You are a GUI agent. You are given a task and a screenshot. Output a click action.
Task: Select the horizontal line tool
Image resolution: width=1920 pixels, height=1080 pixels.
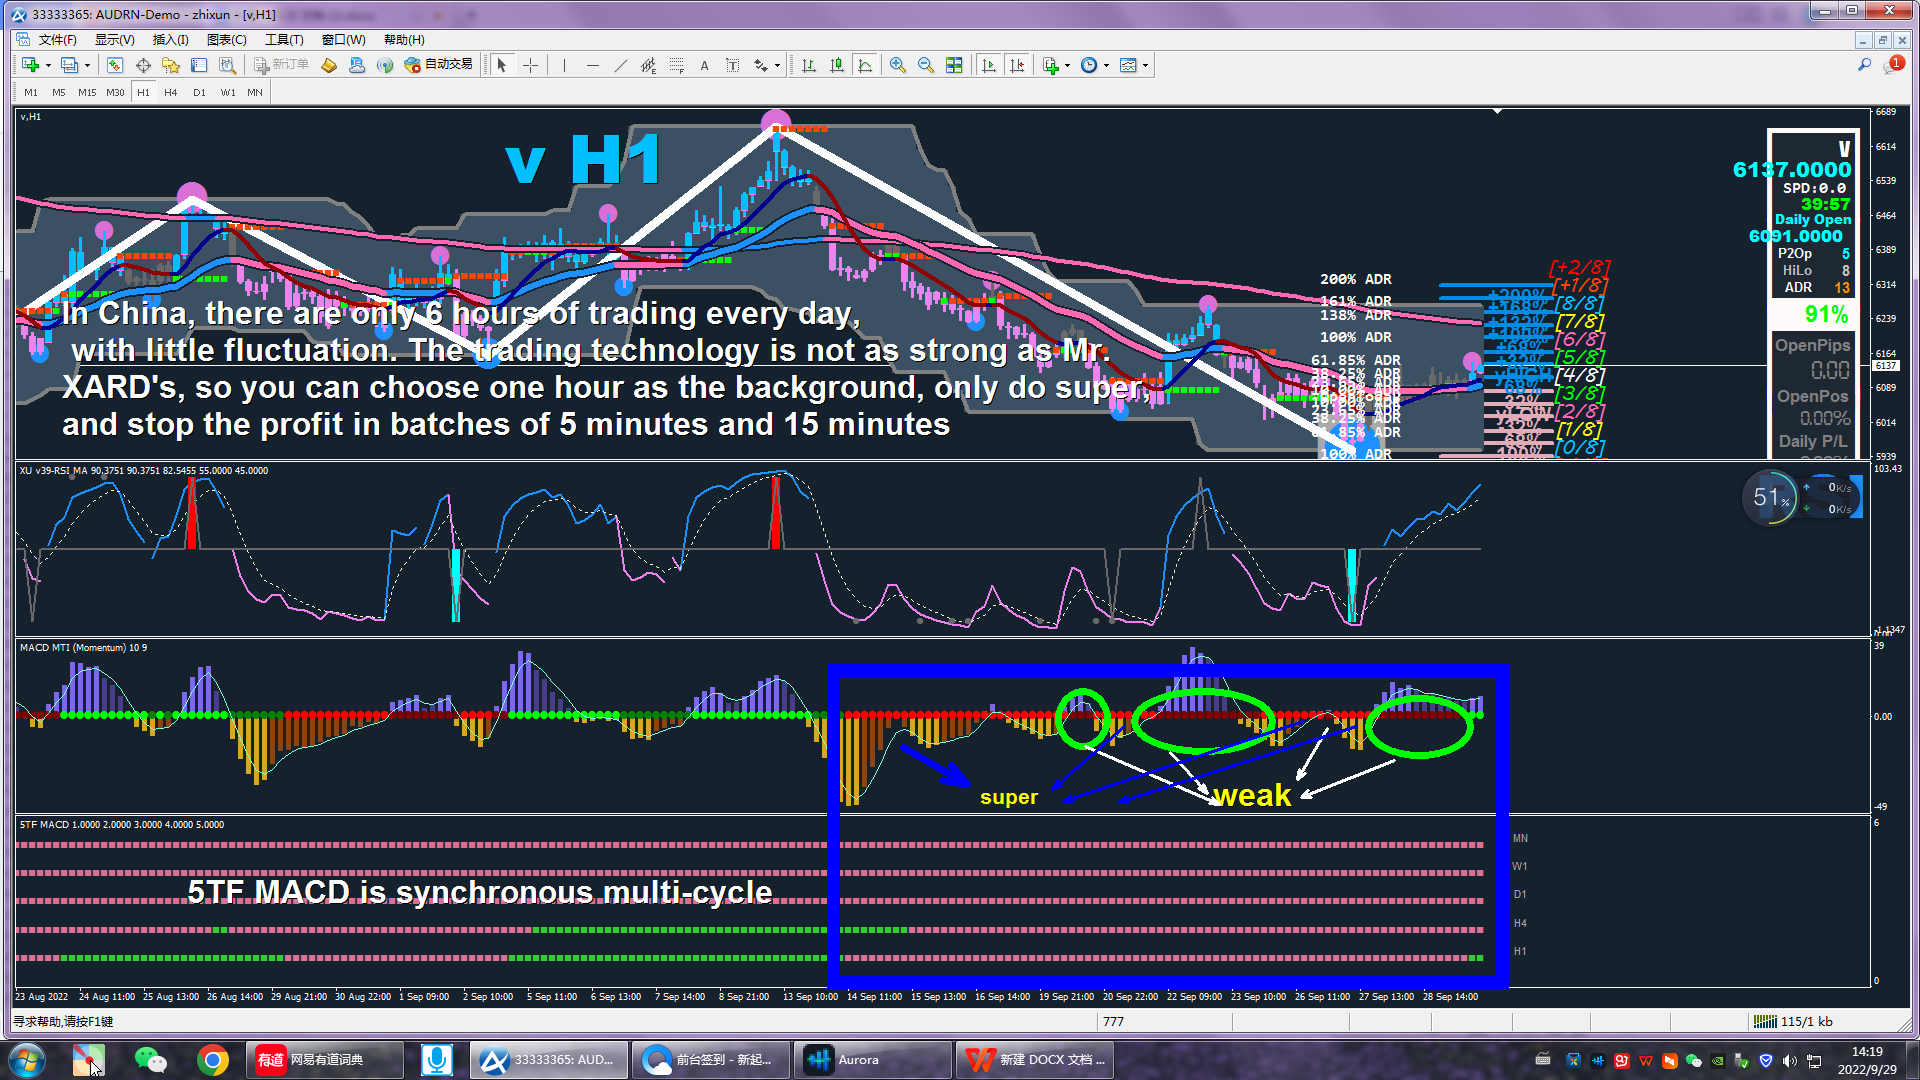point(592,65)
